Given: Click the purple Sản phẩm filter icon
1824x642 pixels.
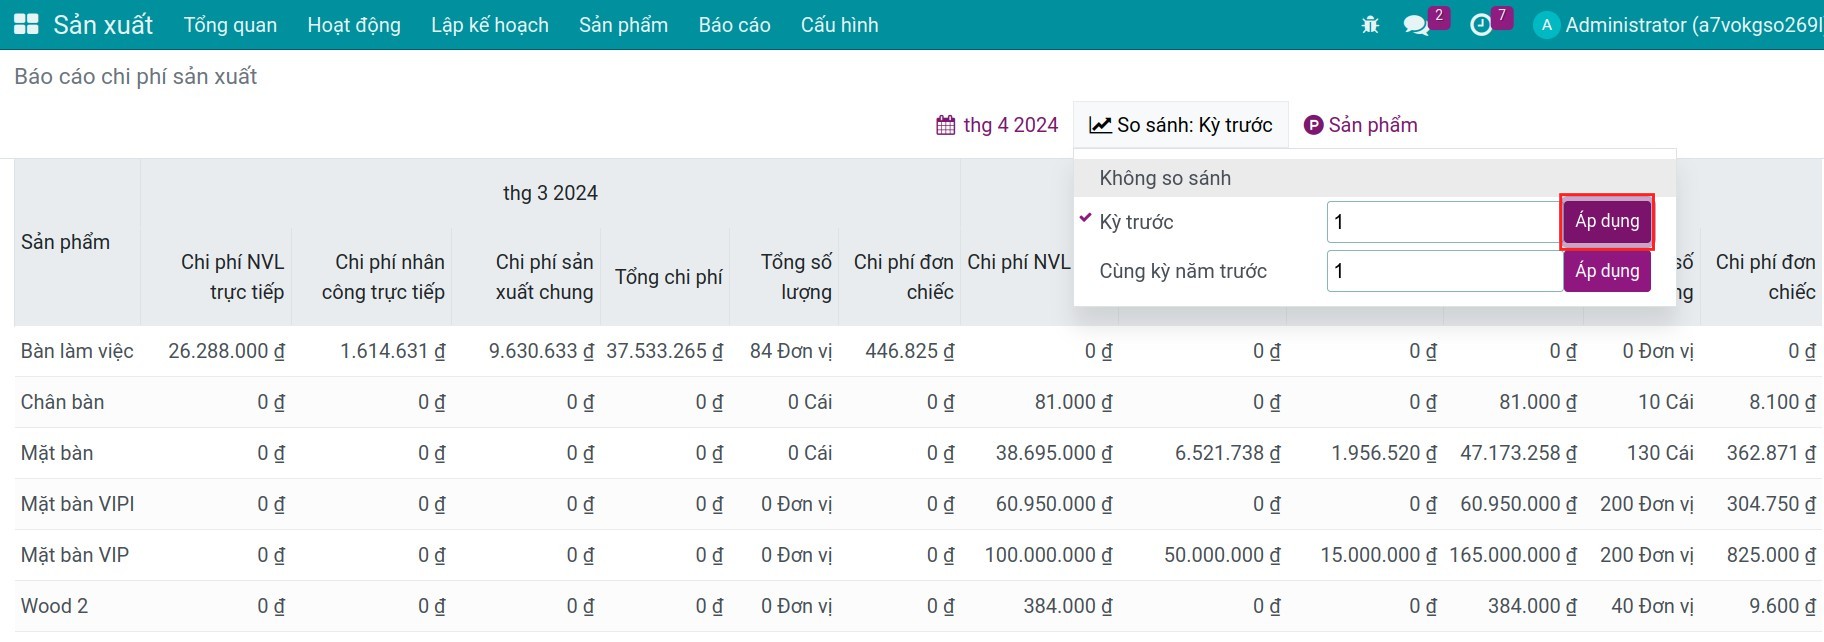Looking at the screenshot, I should 1313,125.
